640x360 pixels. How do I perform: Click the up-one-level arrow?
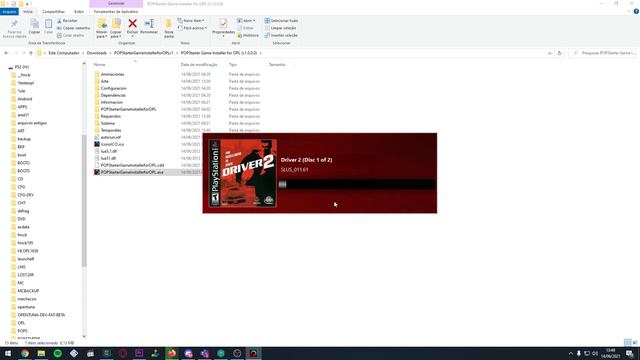31,53
